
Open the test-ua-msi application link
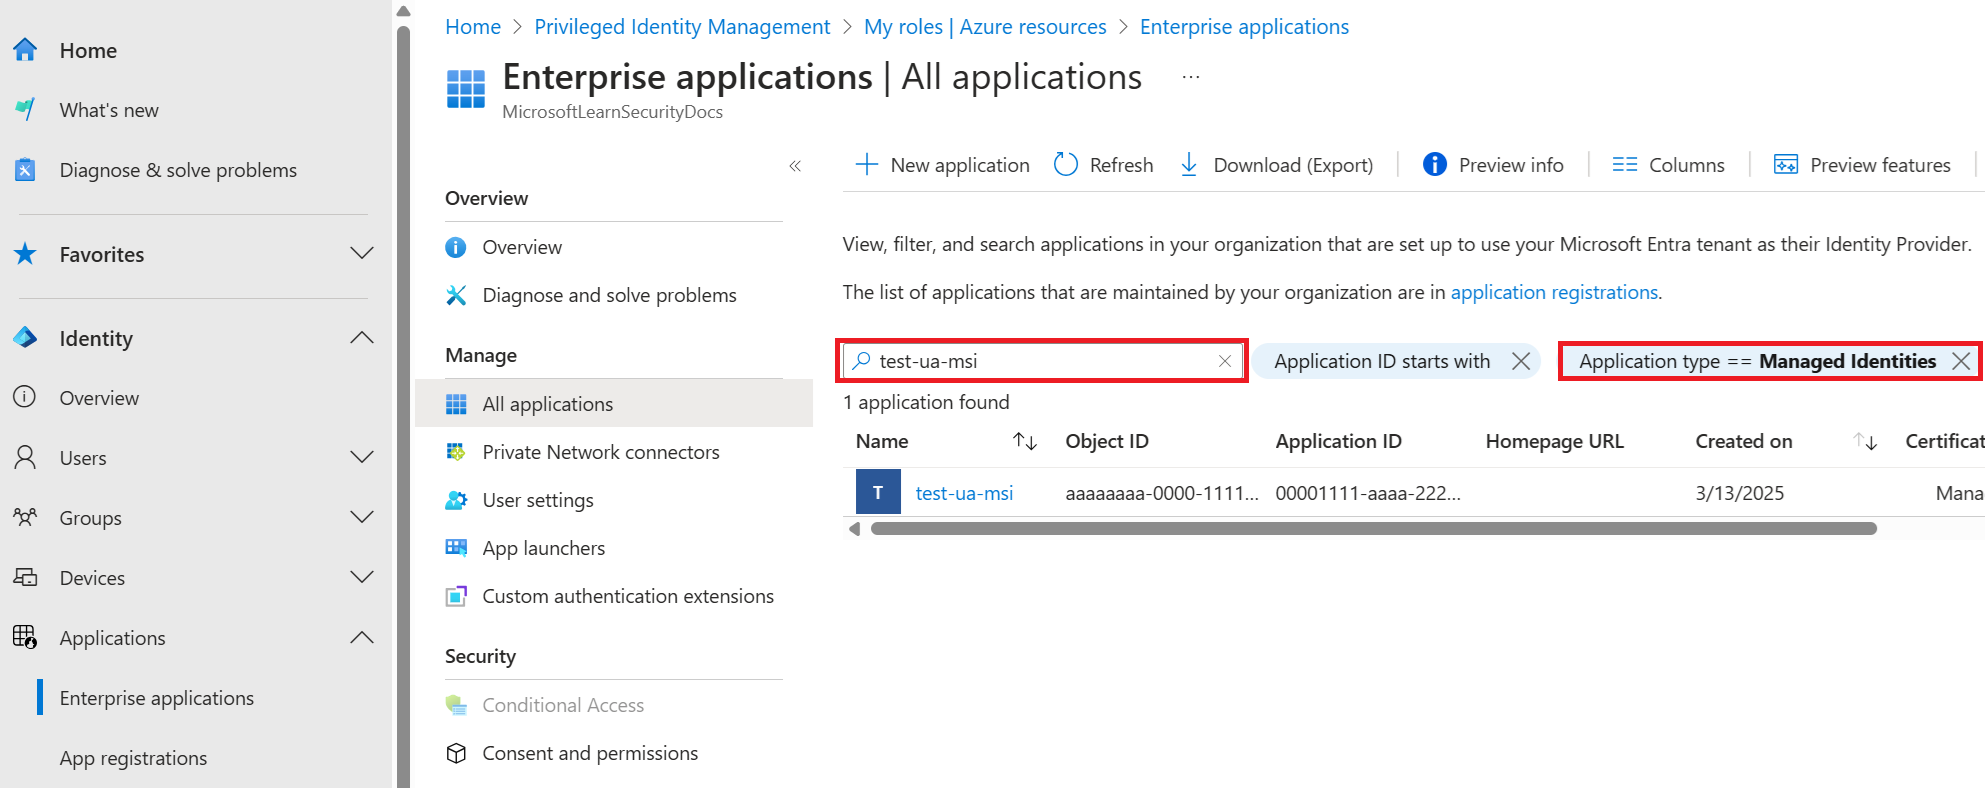tap(964, 493)
